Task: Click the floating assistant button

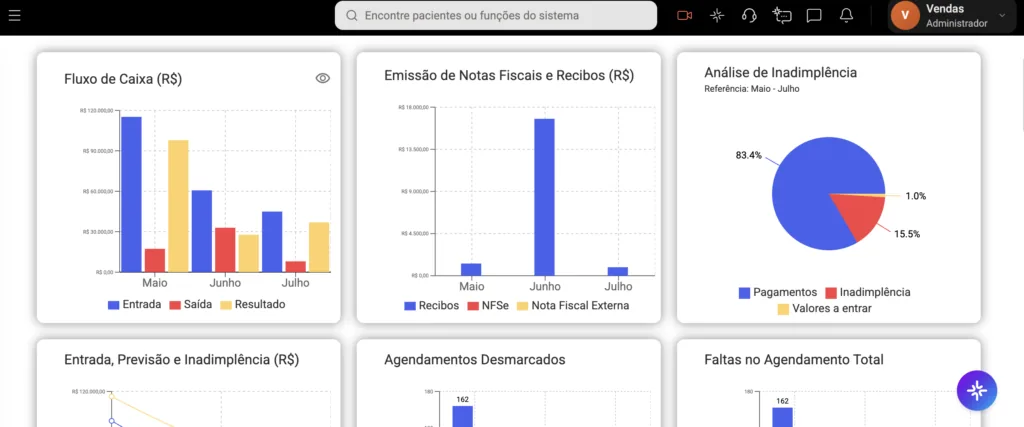Action: click(x=977, y=390)
